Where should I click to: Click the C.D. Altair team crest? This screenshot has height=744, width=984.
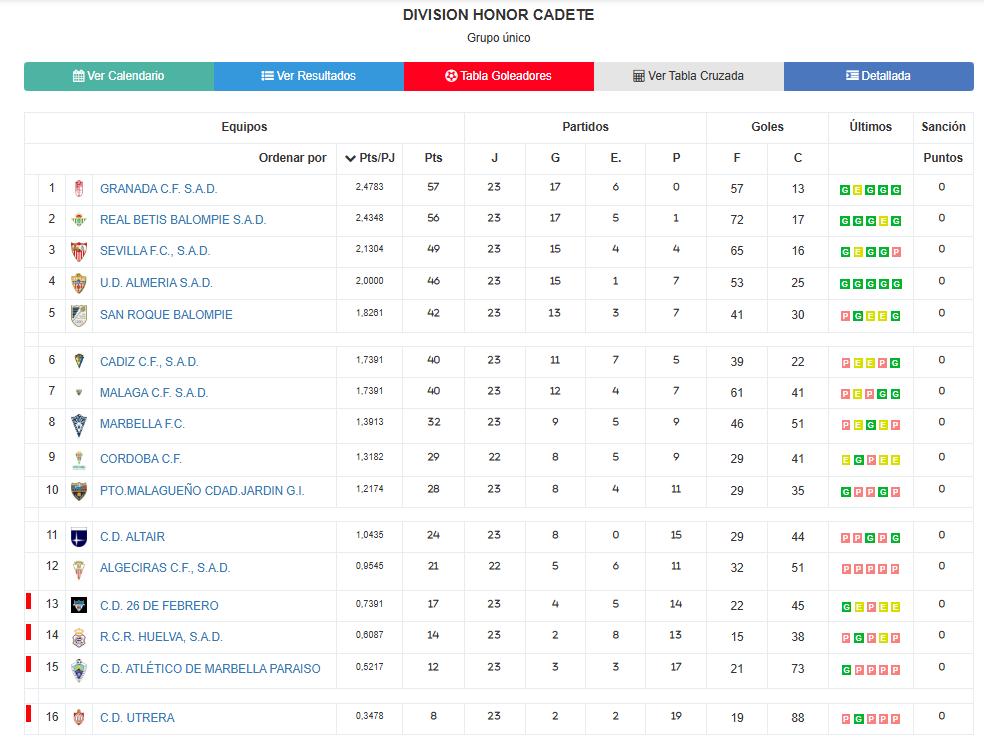pos(78,537)
